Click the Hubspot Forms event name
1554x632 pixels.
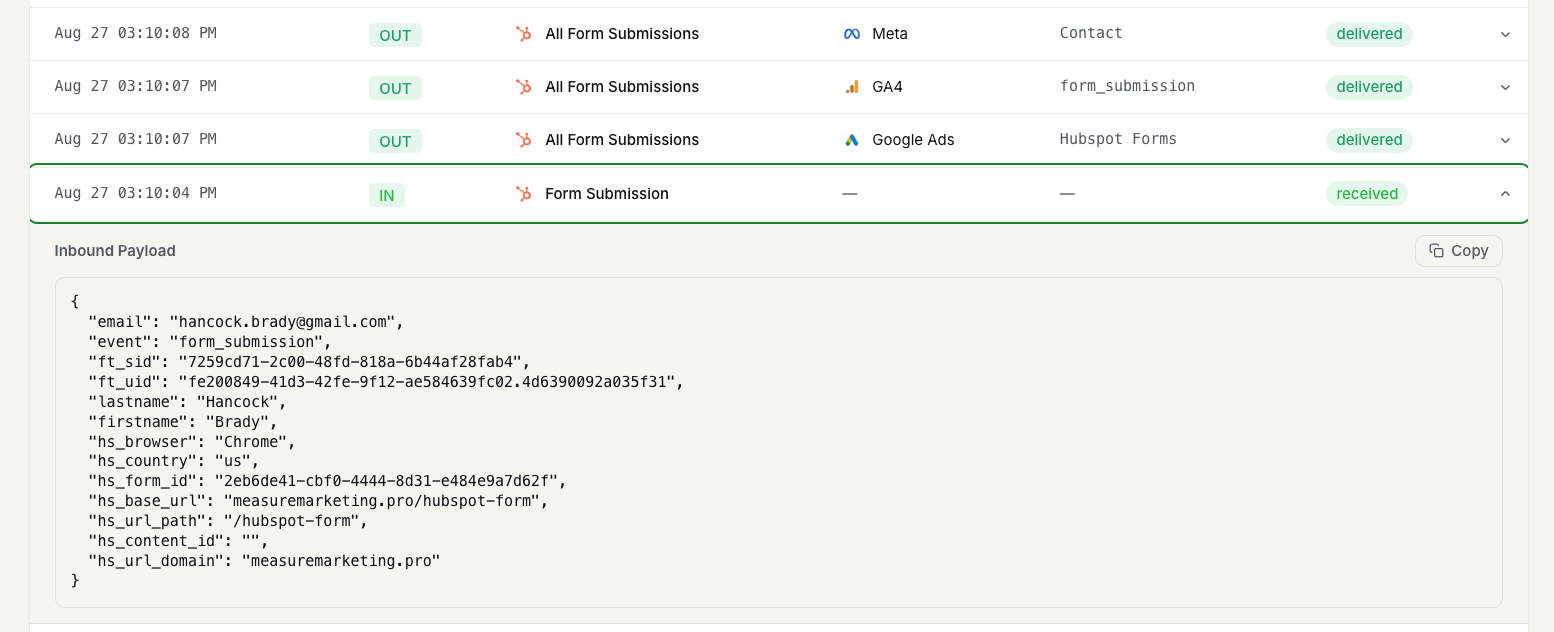click(1118, 139)
